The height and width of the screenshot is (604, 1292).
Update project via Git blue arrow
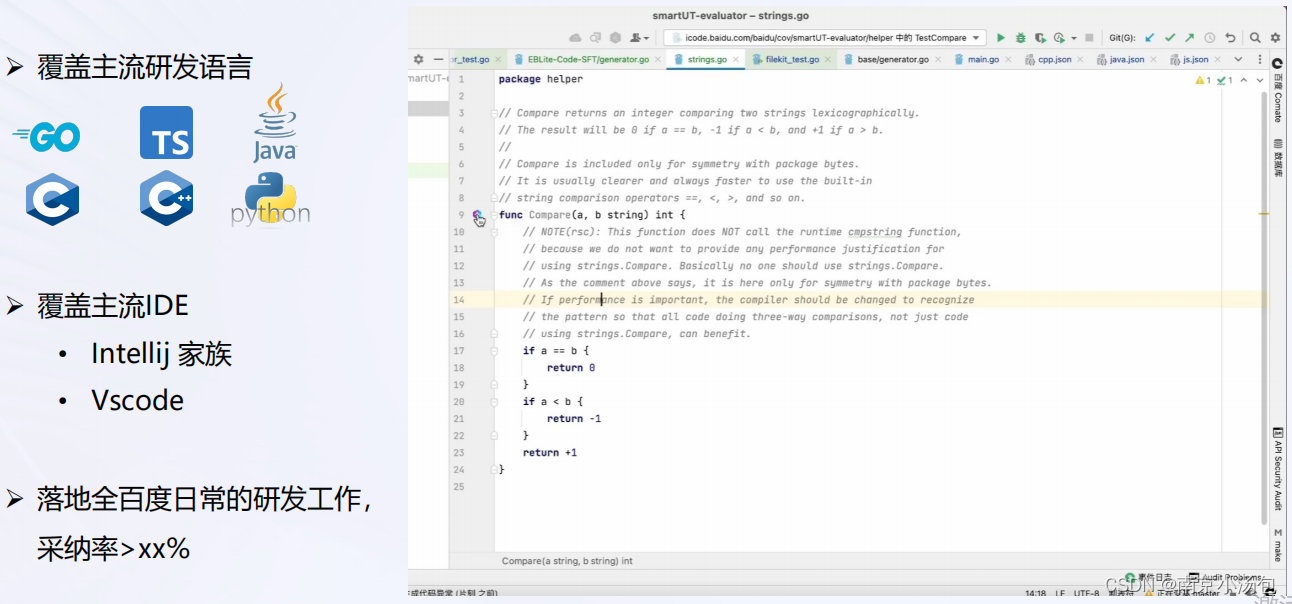[x=1149, y=38]
